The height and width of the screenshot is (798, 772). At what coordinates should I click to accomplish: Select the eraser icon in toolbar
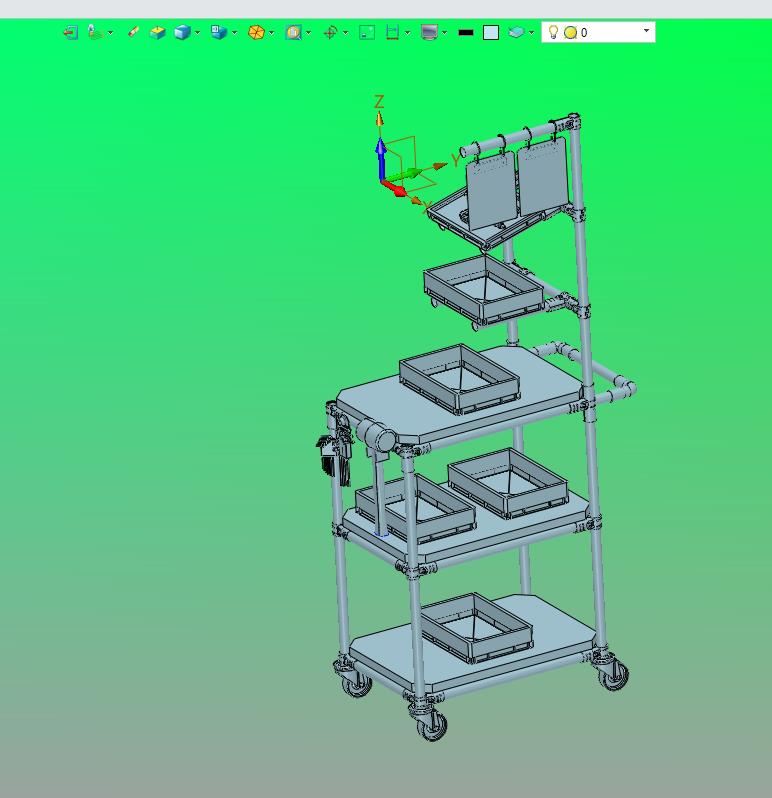click(133, 32)
